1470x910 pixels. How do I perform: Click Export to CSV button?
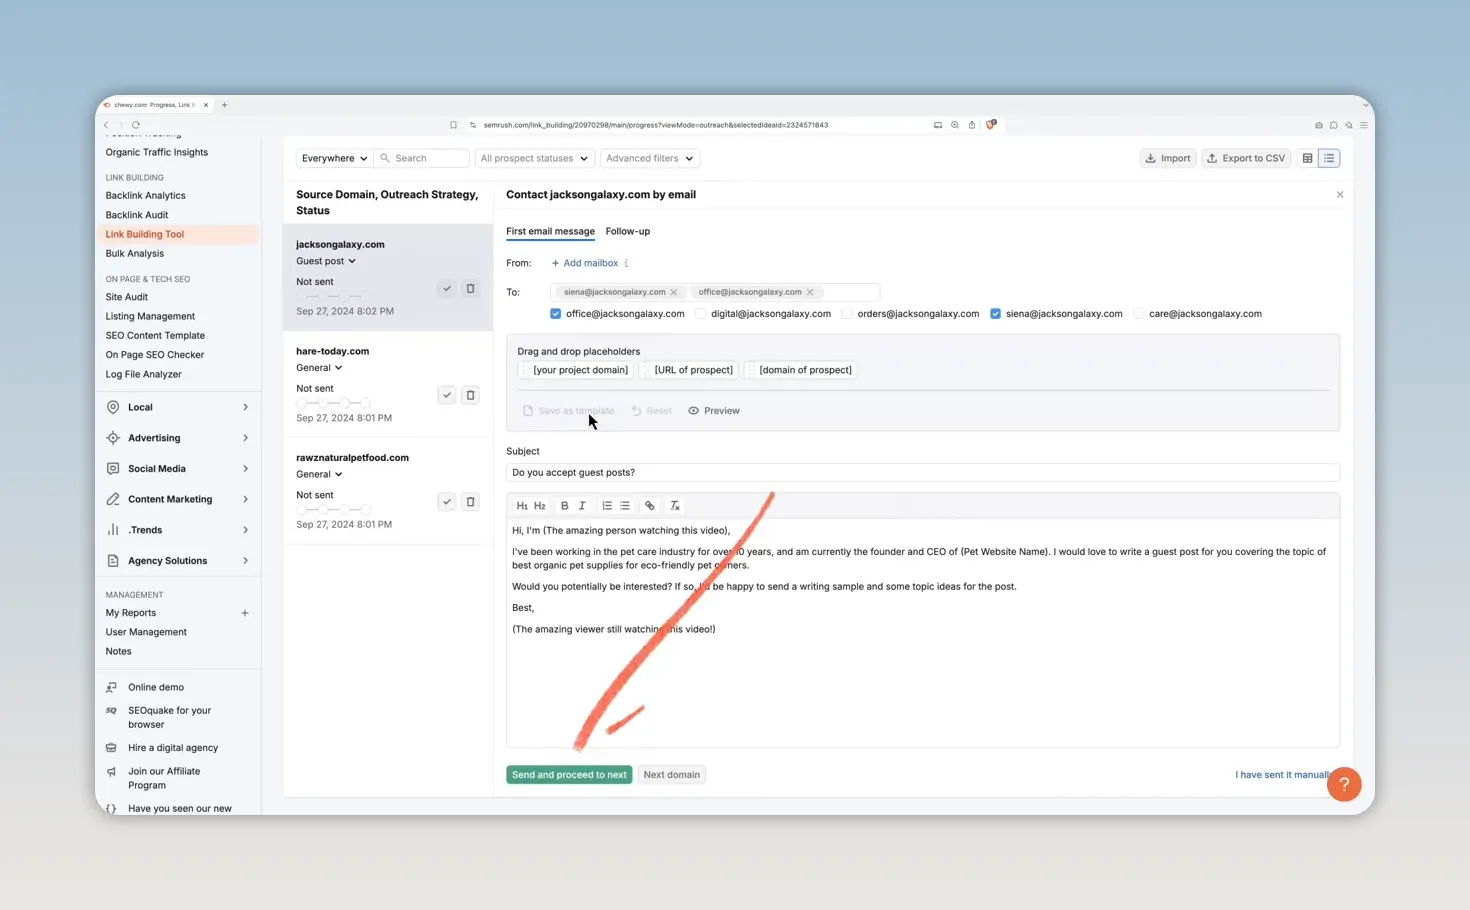point(1246,158)
